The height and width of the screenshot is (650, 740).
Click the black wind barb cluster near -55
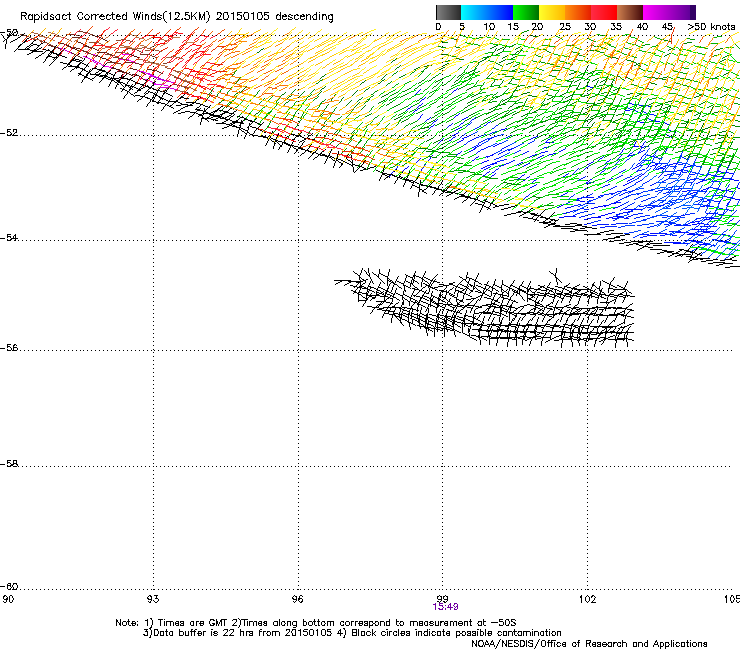485,308
